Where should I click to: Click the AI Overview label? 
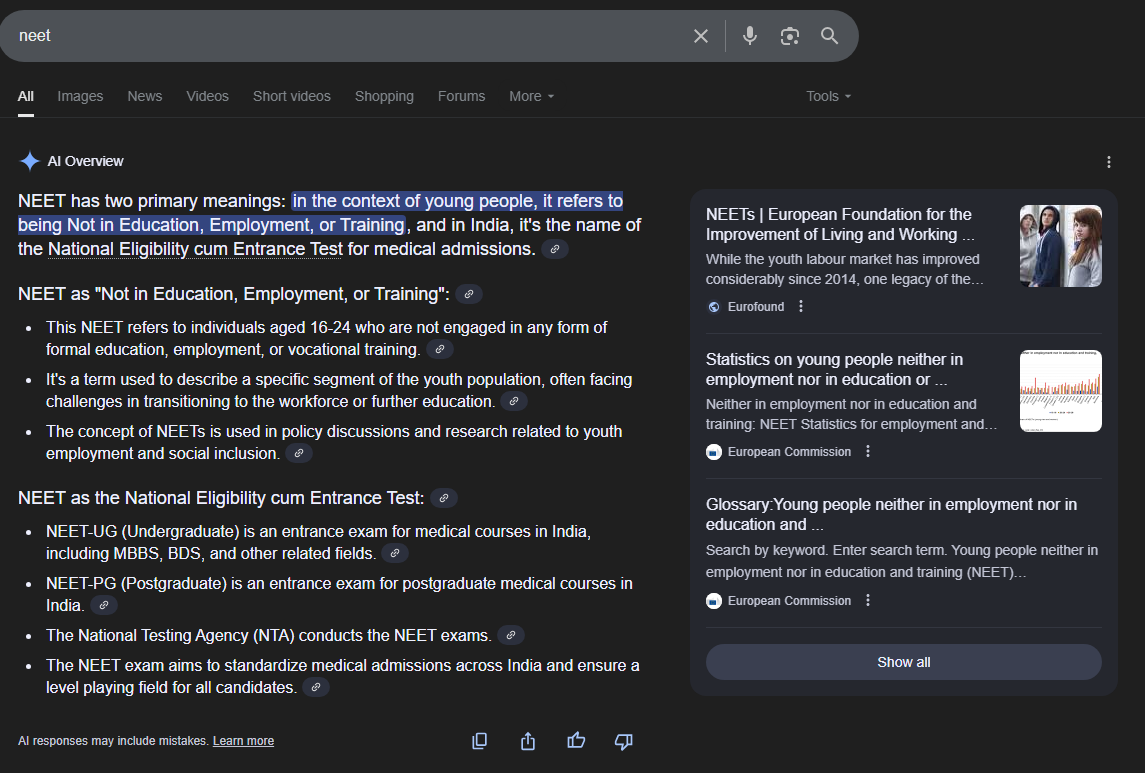pos(85,161)
